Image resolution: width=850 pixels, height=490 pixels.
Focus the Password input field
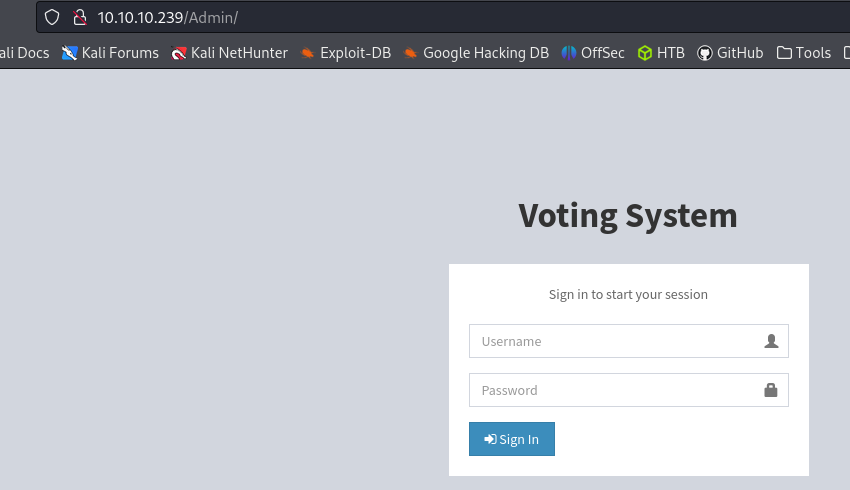point(629,390)
